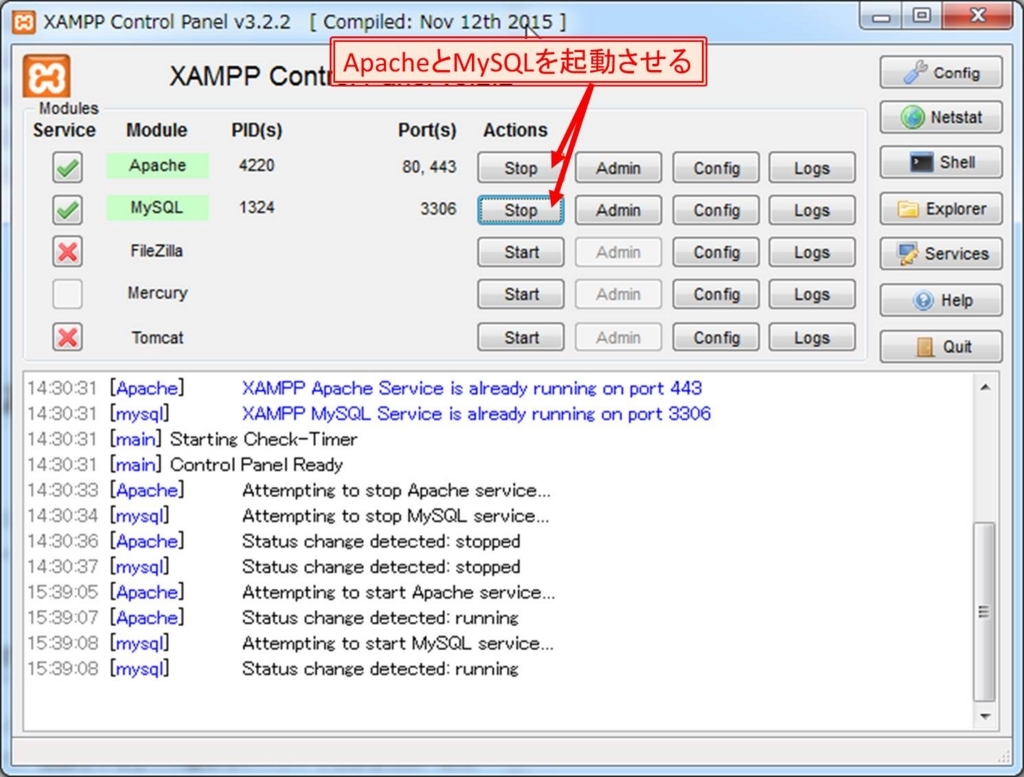The height and width of the screenshot is (777, 1024).
Task: Toggle the Apache service checkbox
Action: pos(67,167)
